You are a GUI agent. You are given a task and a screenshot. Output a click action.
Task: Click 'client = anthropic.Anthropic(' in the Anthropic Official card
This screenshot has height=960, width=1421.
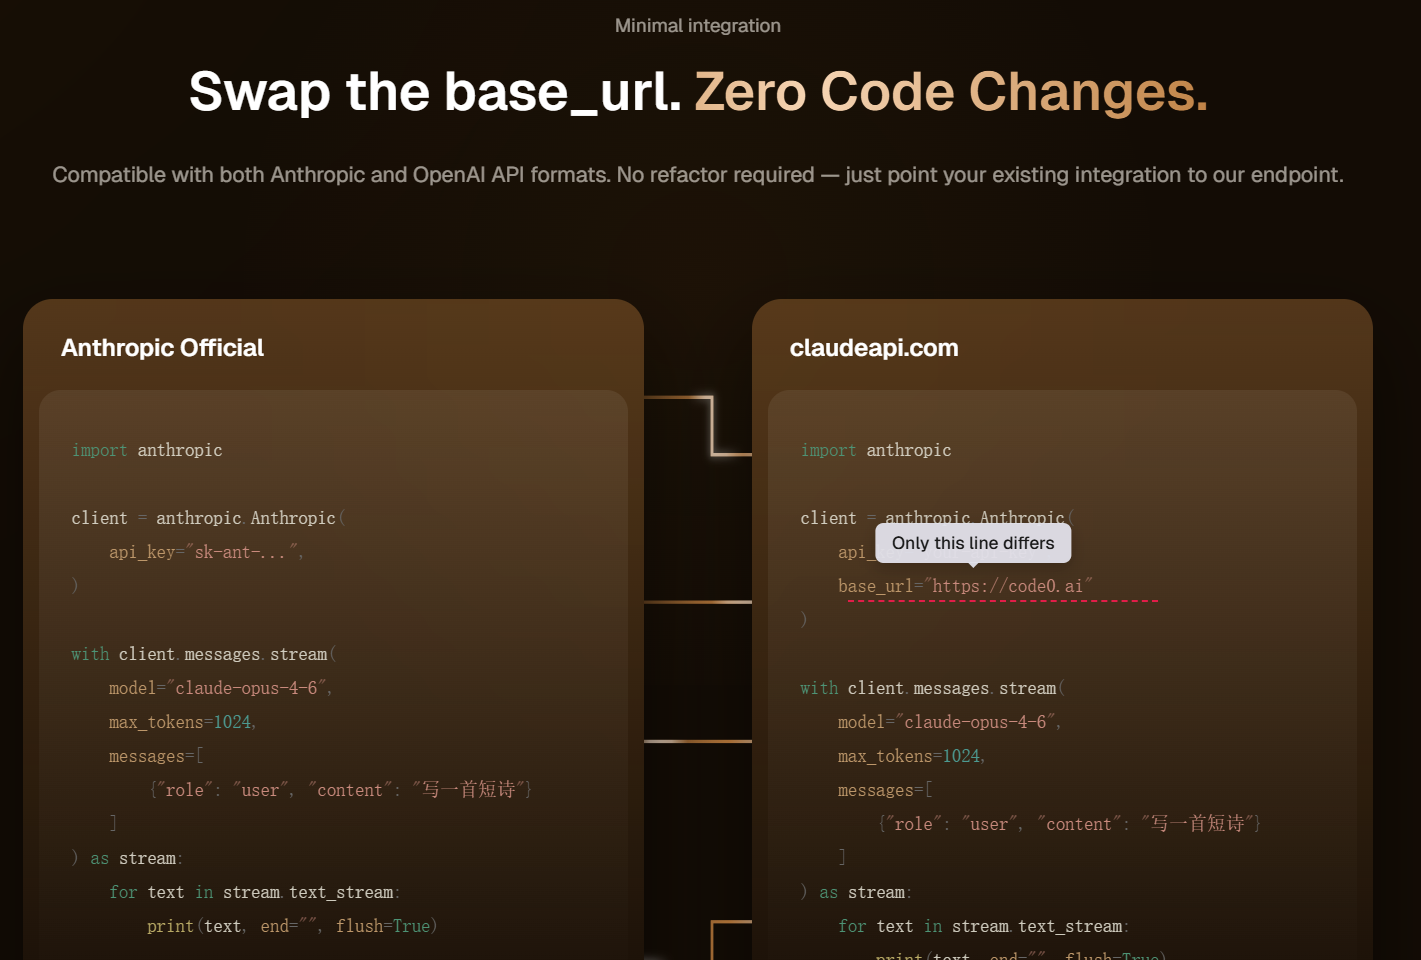click(208, 518)
